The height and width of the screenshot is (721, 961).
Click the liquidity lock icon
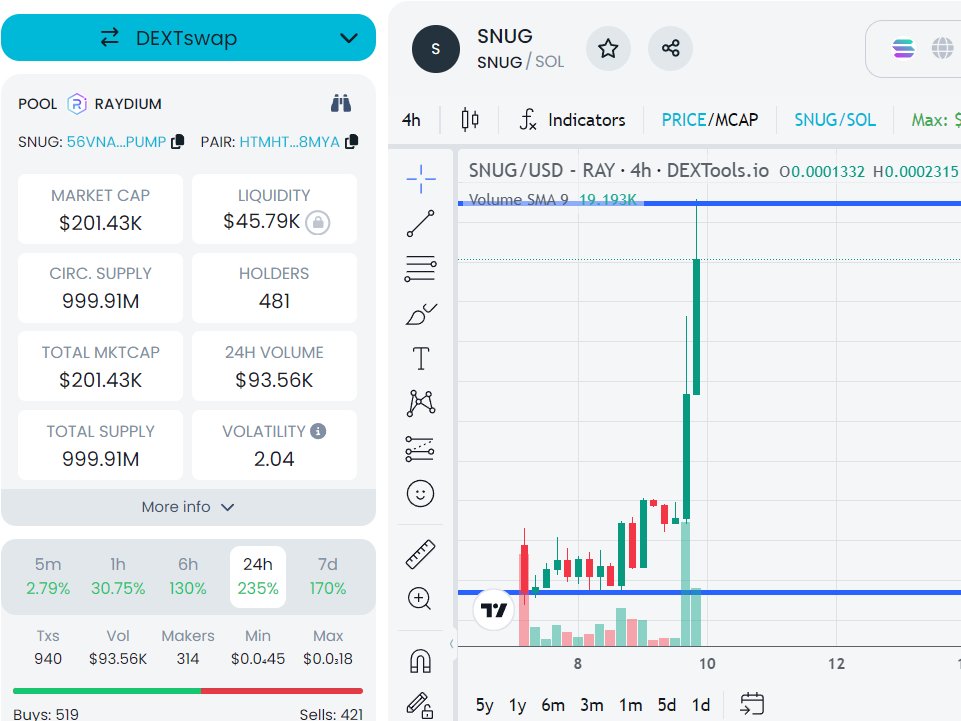pos(318,222)
